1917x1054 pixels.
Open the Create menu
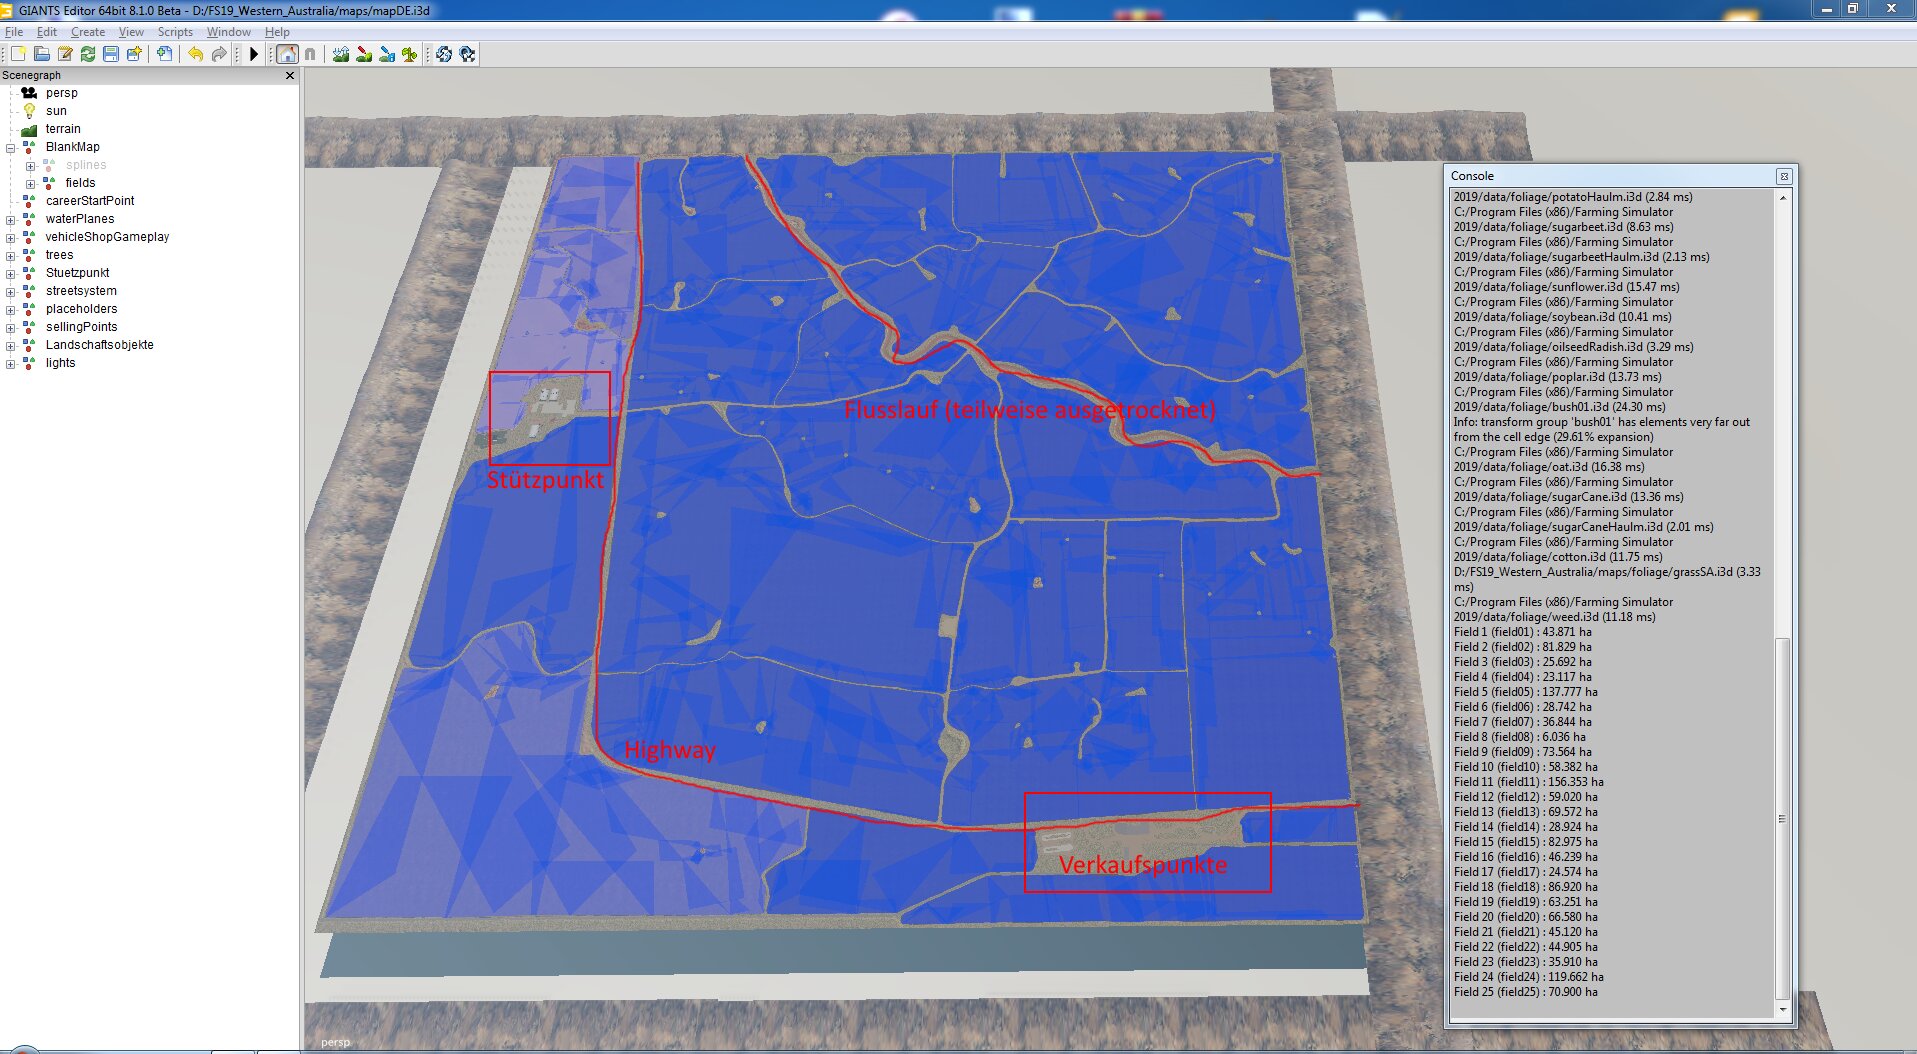(87, 32)
